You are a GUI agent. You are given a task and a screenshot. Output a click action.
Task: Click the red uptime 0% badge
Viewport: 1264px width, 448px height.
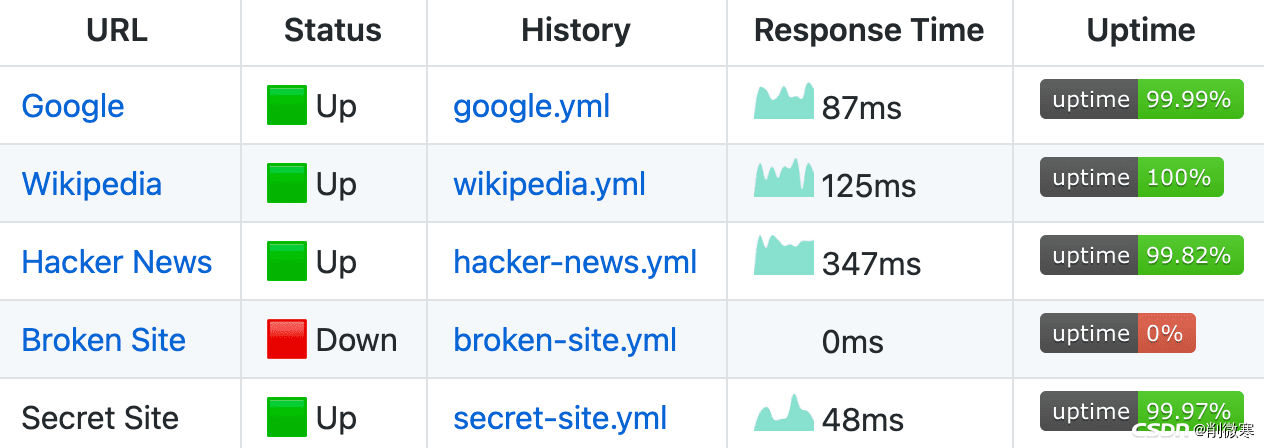point(1118,333)
